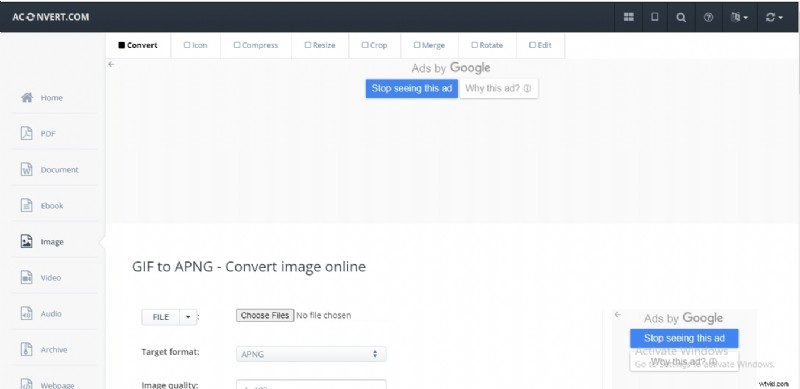The height and width of the screenshot is (389, 800).
Task: Open the grid view icon in header
Action: tap(629, 17)
